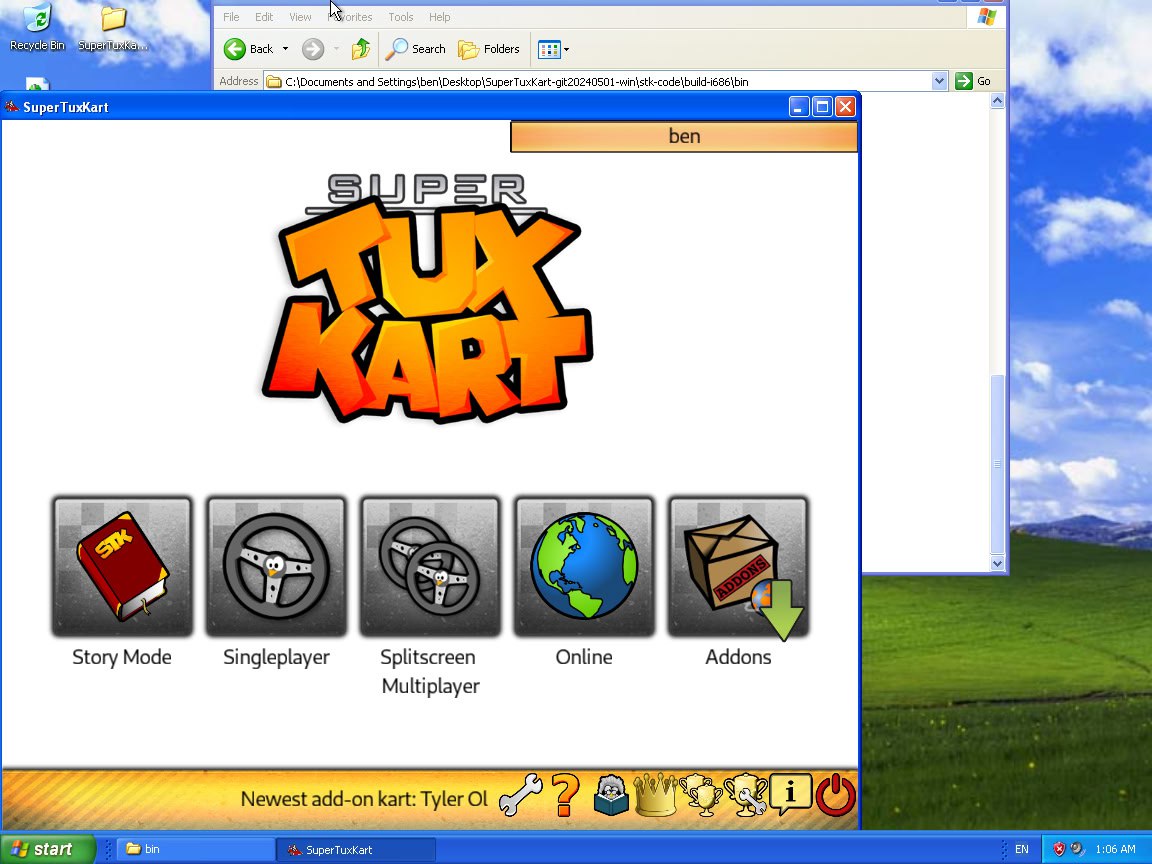Select the Singleplayer steering wheel
The image size is (1152, 864).
pos(276,566)
